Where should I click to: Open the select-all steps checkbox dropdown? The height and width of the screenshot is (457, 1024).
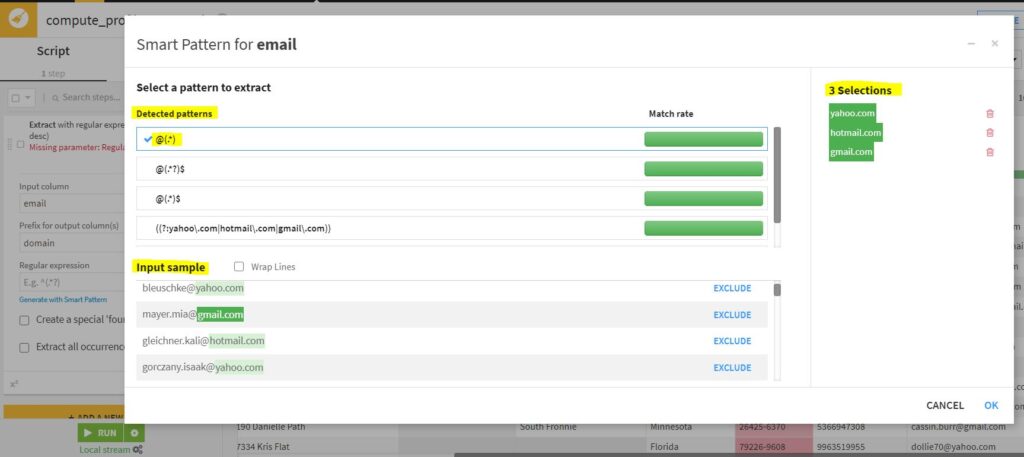tap(21, 98)
